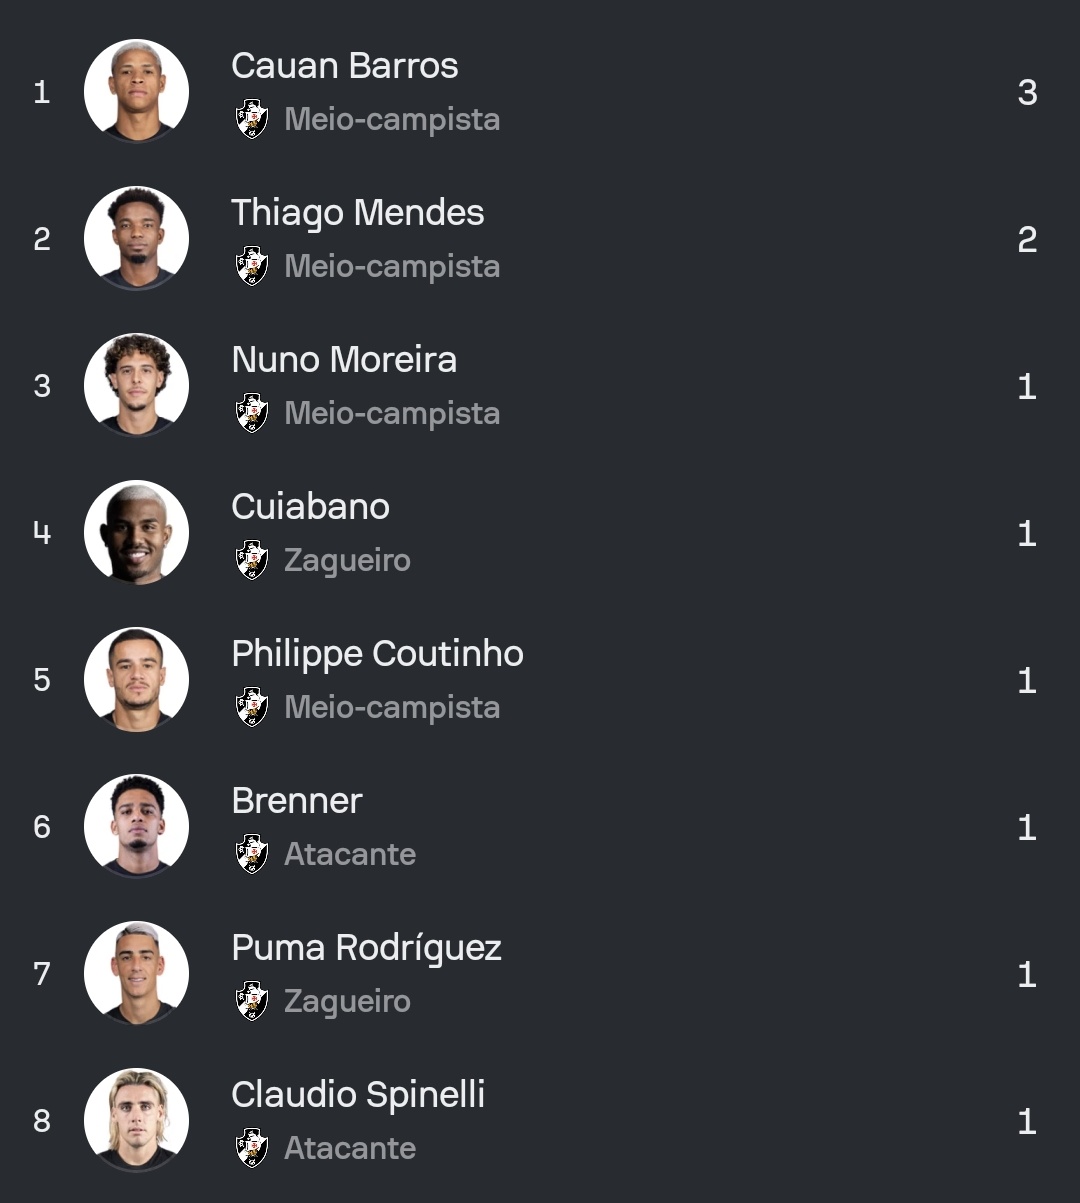Click the club crest beside Cauan Barros
Image resolution: width=1080 pixels, height=1203 pixels.
[251, 119]
